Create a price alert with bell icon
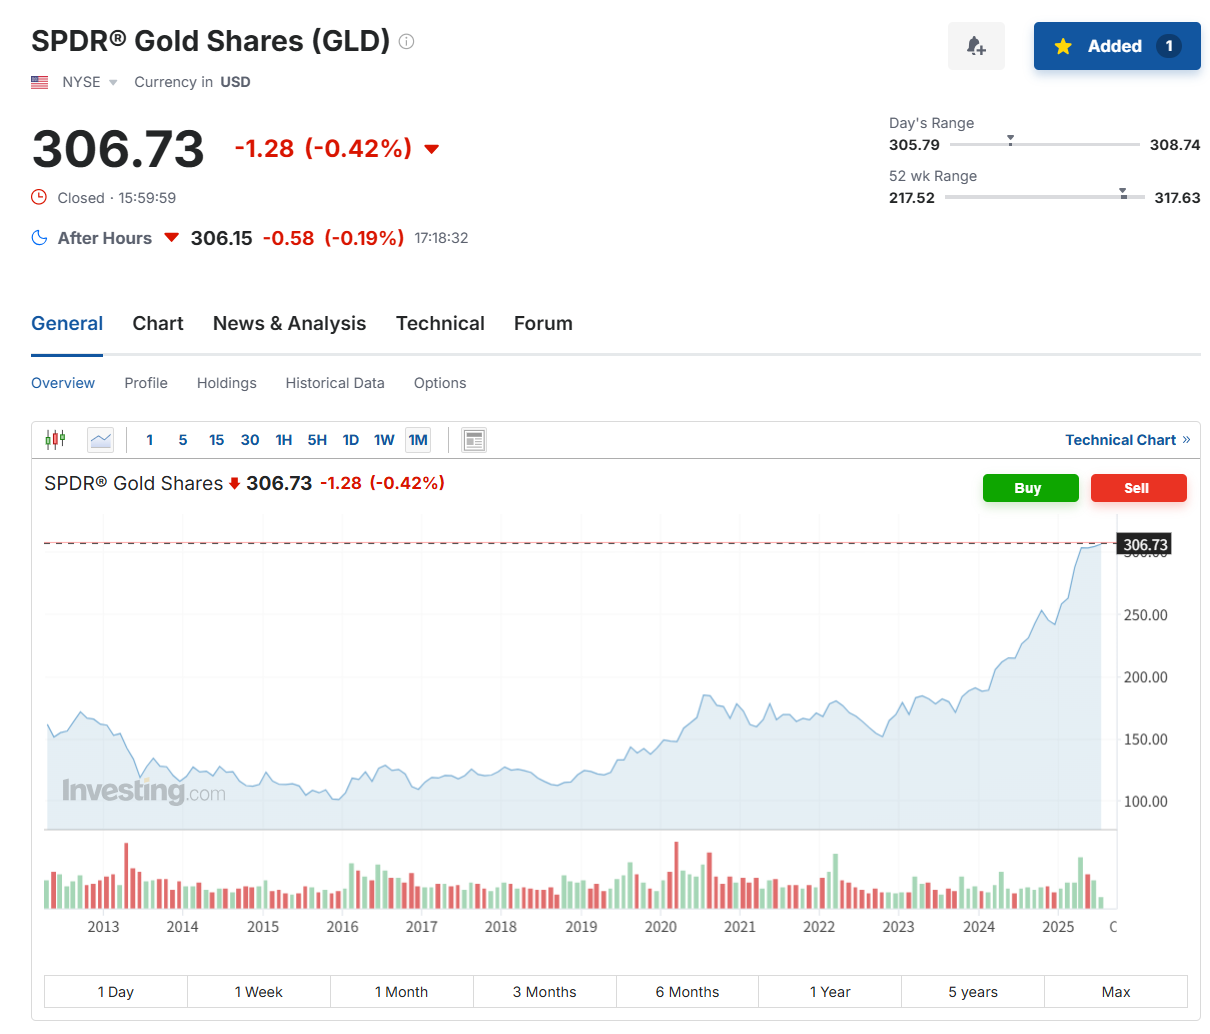1210x1034 pixels. (x=976, y=46)
